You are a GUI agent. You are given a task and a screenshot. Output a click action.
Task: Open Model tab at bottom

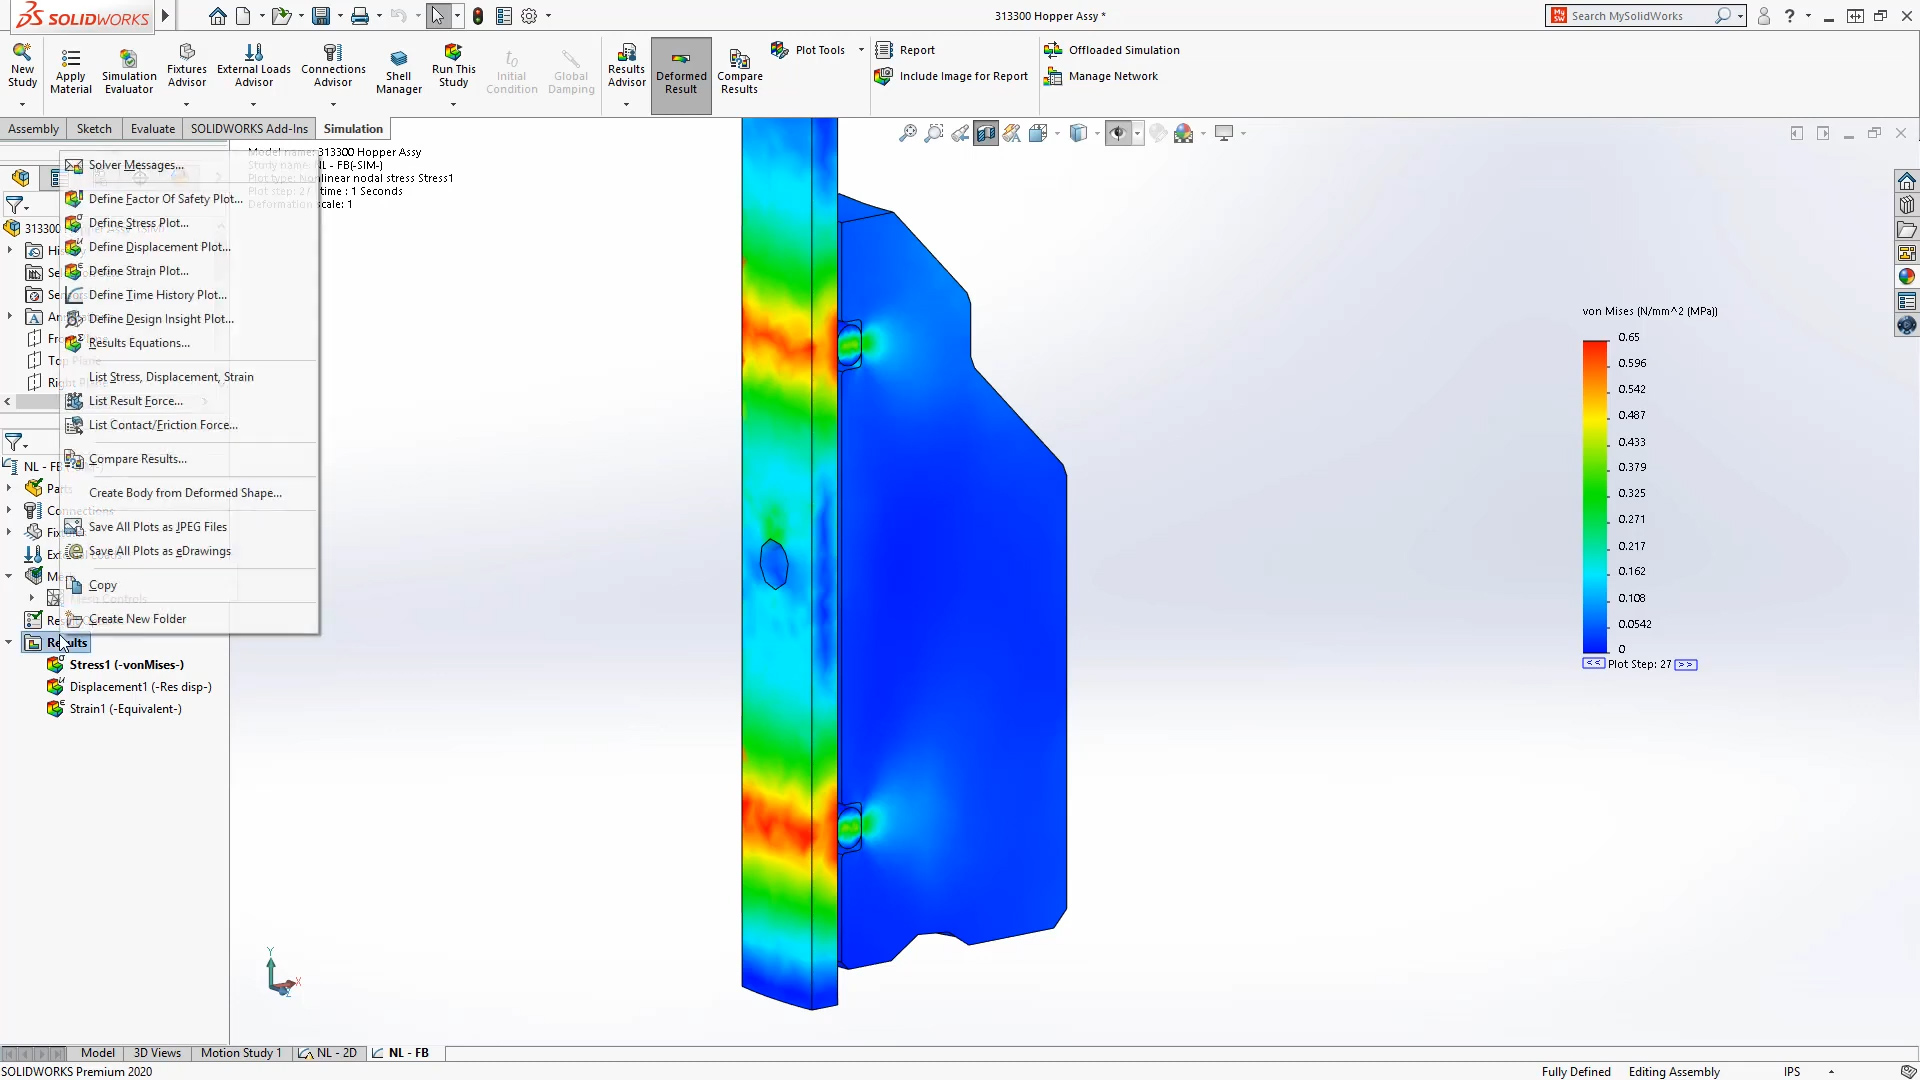click(98, 1053)
